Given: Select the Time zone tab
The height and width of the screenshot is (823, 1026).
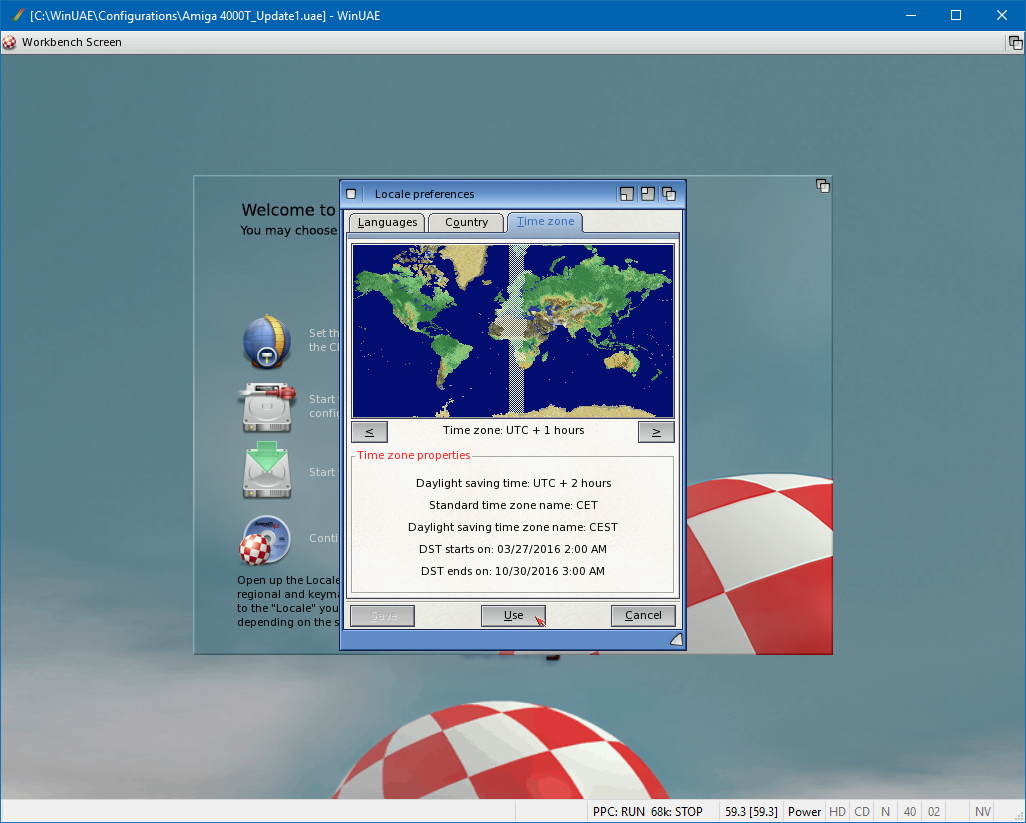Looking at the screenshot, I should point(545,222).
